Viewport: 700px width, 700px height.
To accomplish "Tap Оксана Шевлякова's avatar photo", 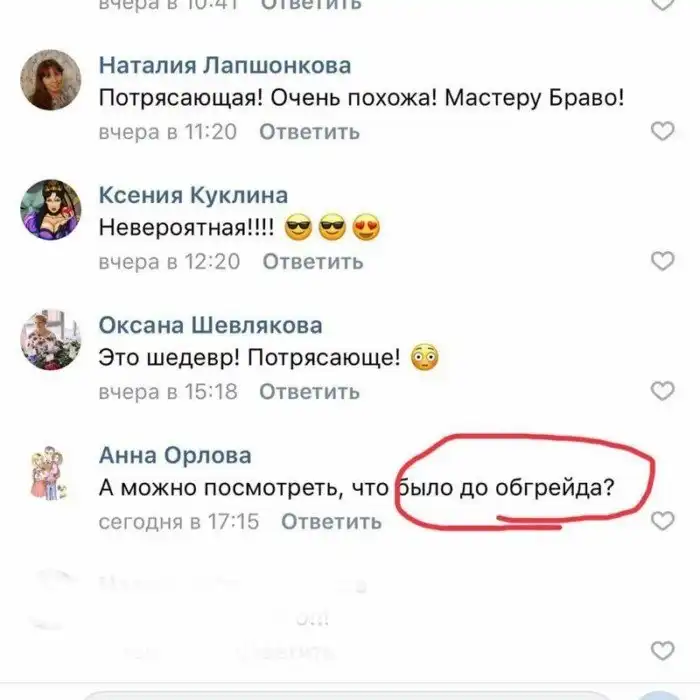I will 51,340.
